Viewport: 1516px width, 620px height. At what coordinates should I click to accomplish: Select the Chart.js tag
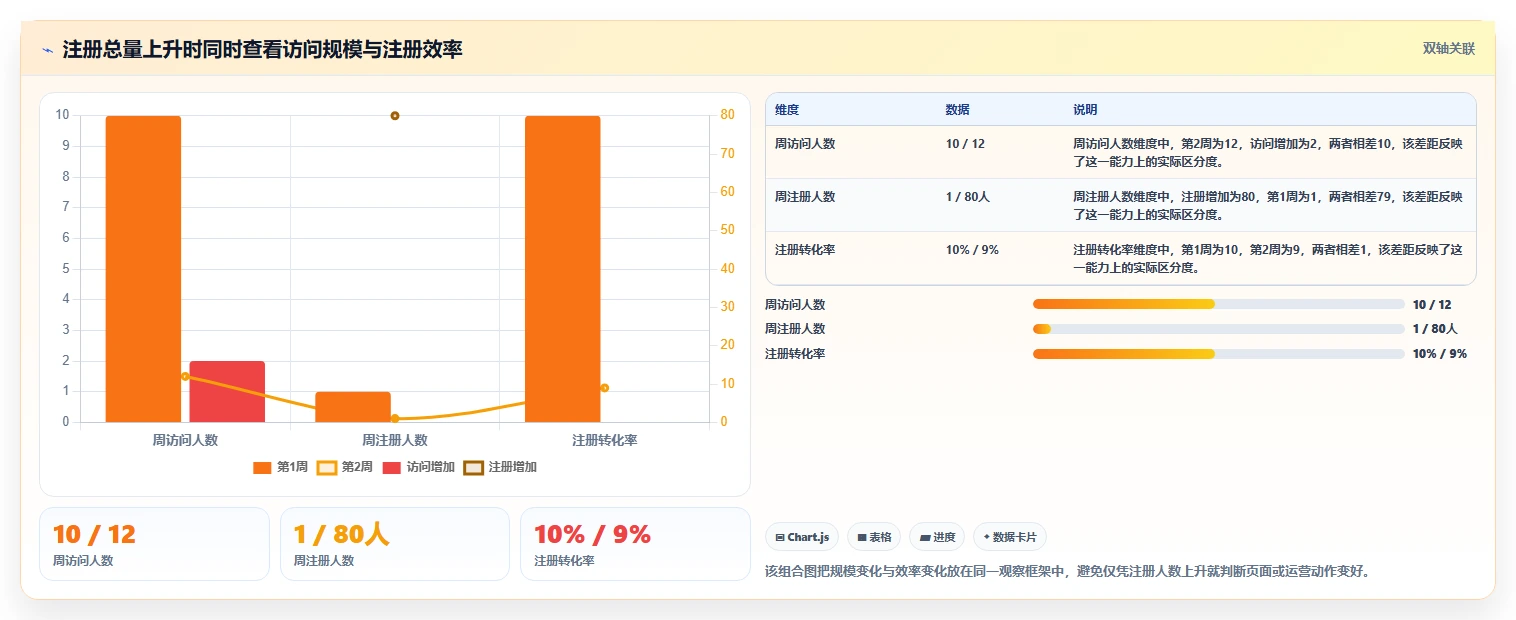(x=802, y=537)
